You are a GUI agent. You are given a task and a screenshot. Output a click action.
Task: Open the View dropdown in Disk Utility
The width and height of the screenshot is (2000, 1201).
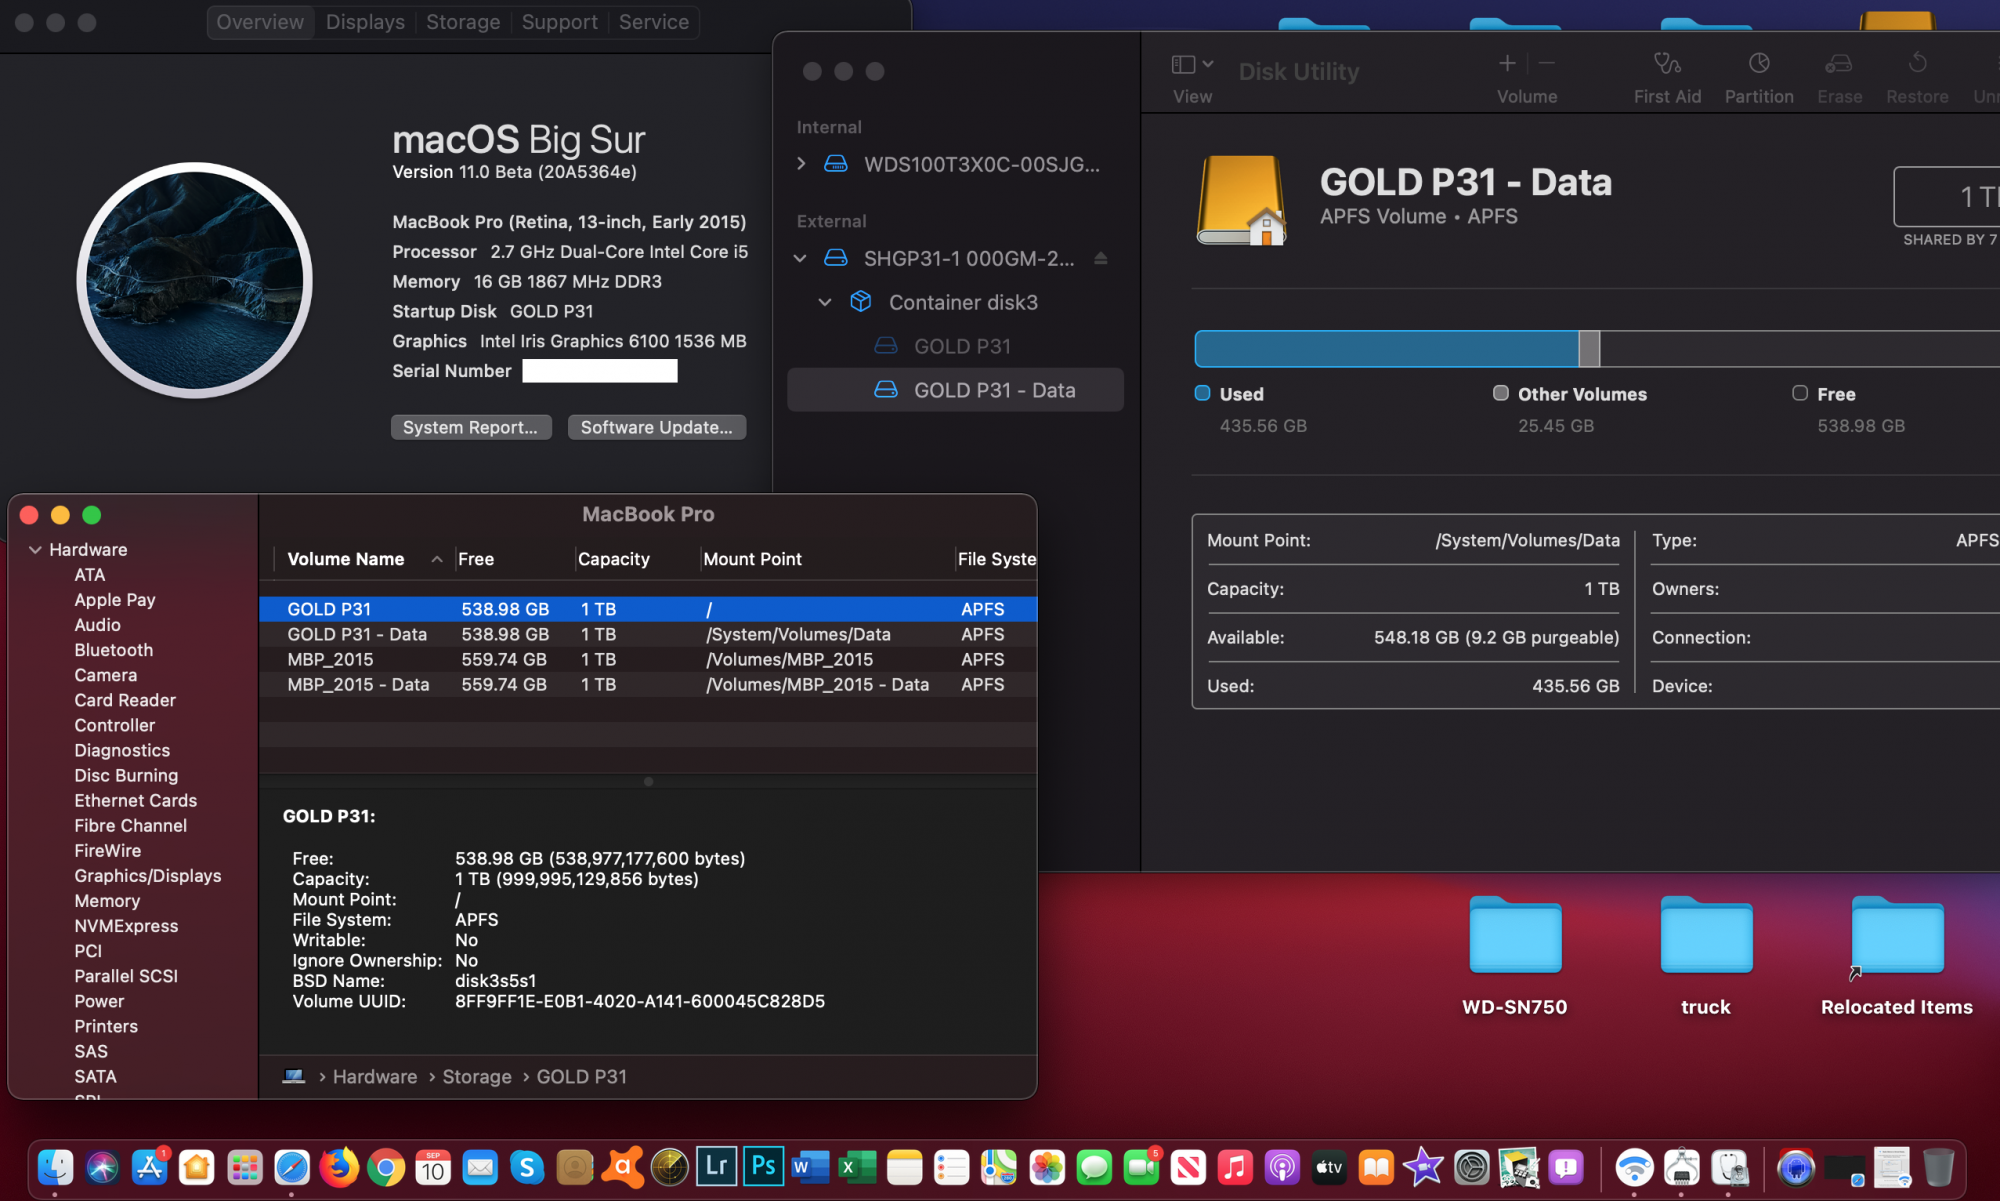pos(1191,65)
